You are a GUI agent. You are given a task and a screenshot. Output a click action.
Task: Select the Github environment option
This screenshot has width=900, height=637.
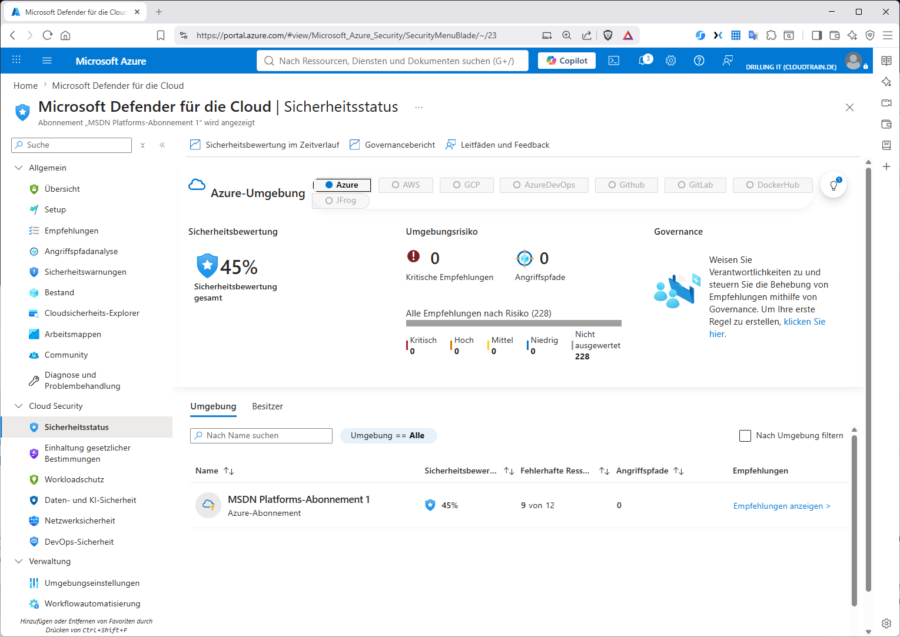[x=626, y=185]
